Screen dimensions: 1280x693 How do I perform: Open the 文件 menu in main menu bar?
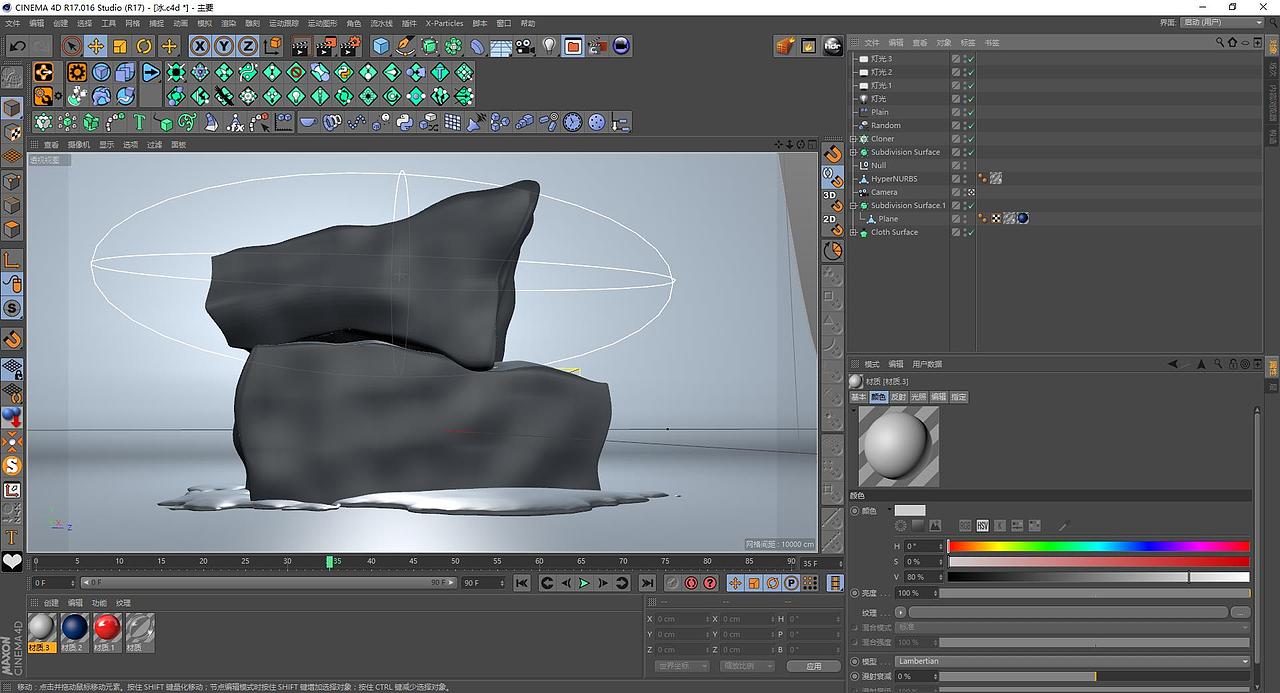click(12, 23)
